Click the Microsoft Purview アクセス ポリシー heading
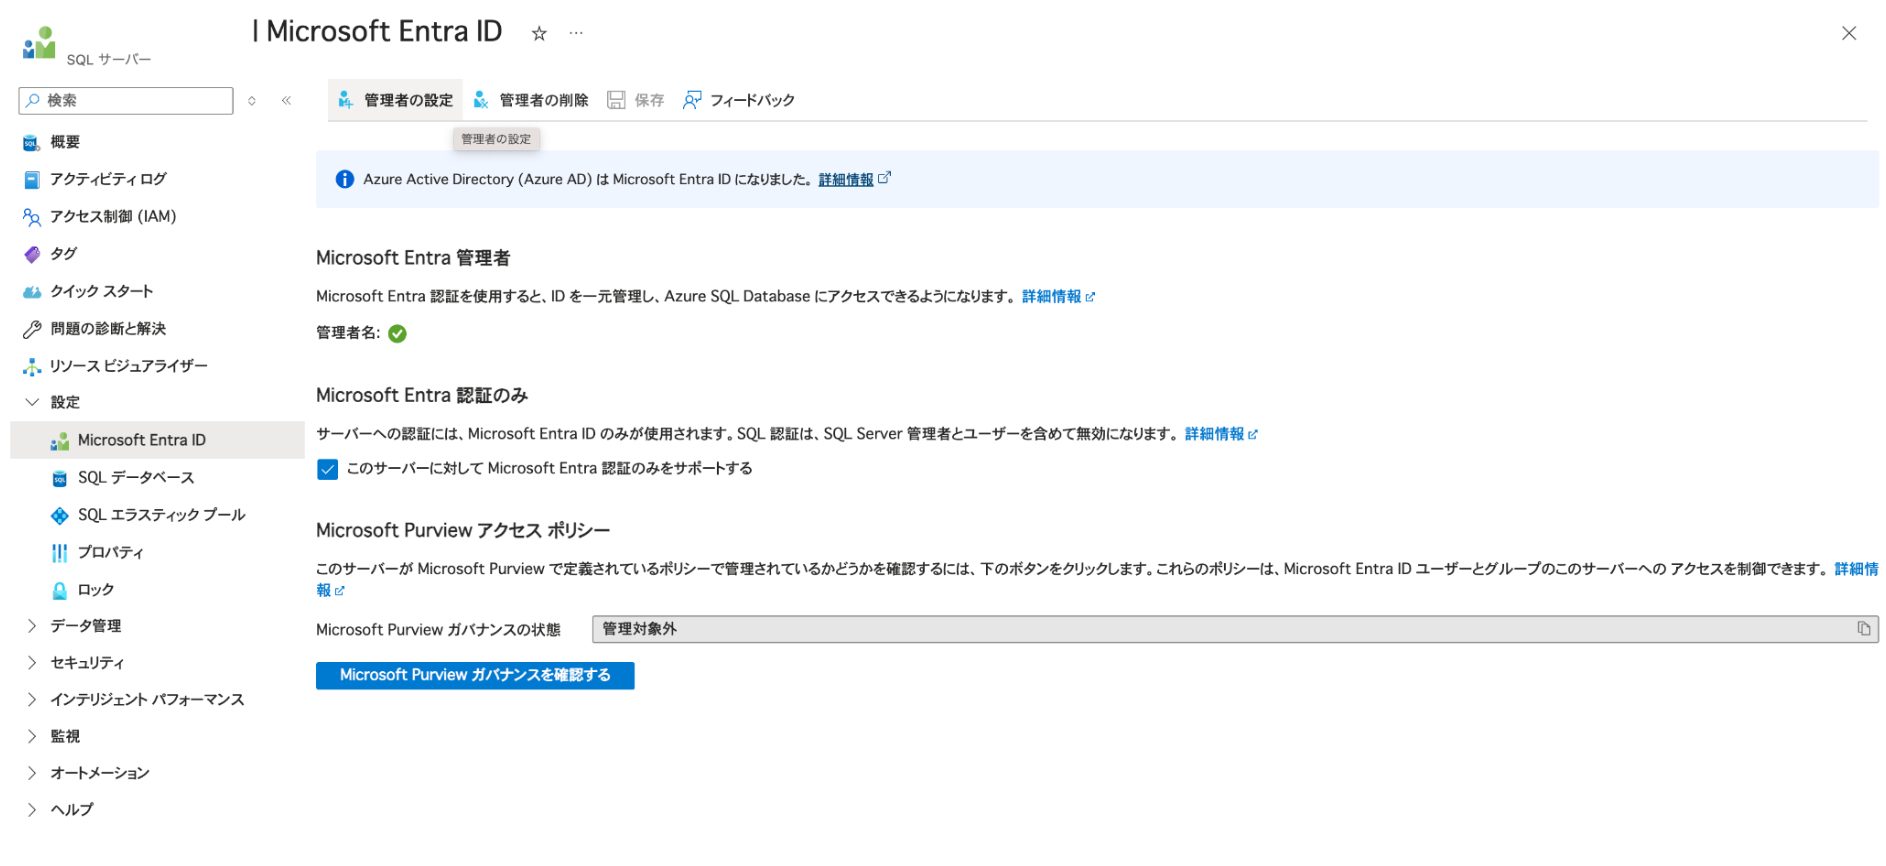 click(463, 531)
